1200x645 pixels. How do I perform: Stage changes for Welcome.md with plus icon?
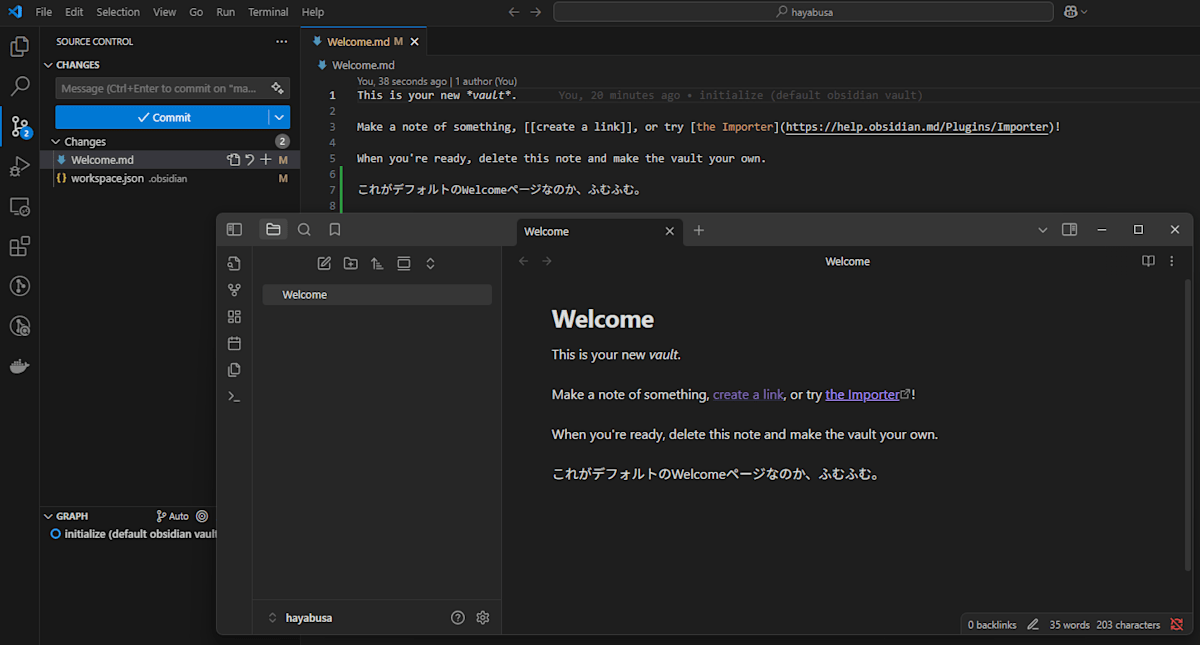(265, 160)
